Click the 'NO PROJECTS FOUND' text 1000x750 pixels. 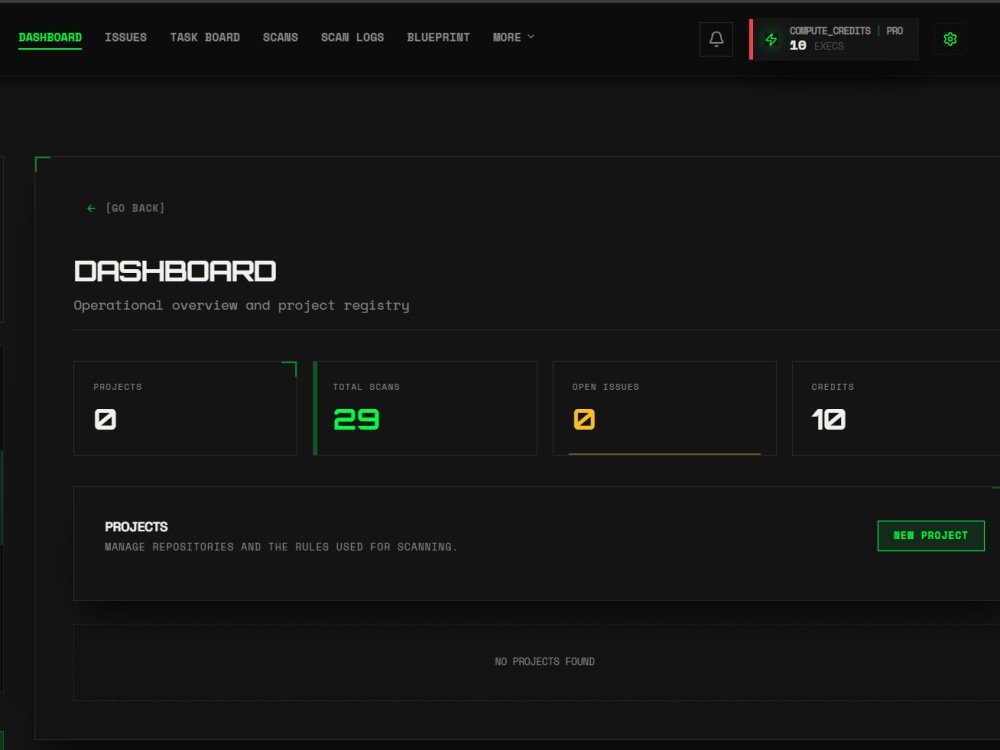(545, 662)
